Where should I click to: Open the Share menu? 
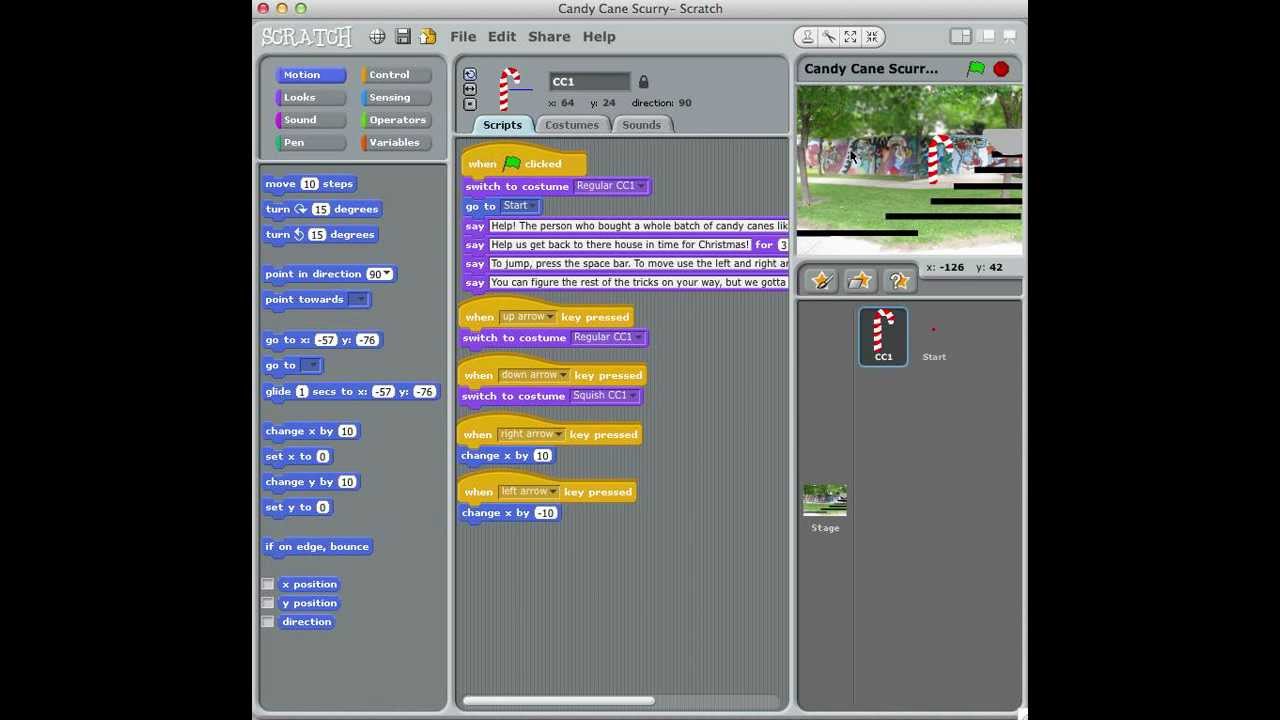549,37
